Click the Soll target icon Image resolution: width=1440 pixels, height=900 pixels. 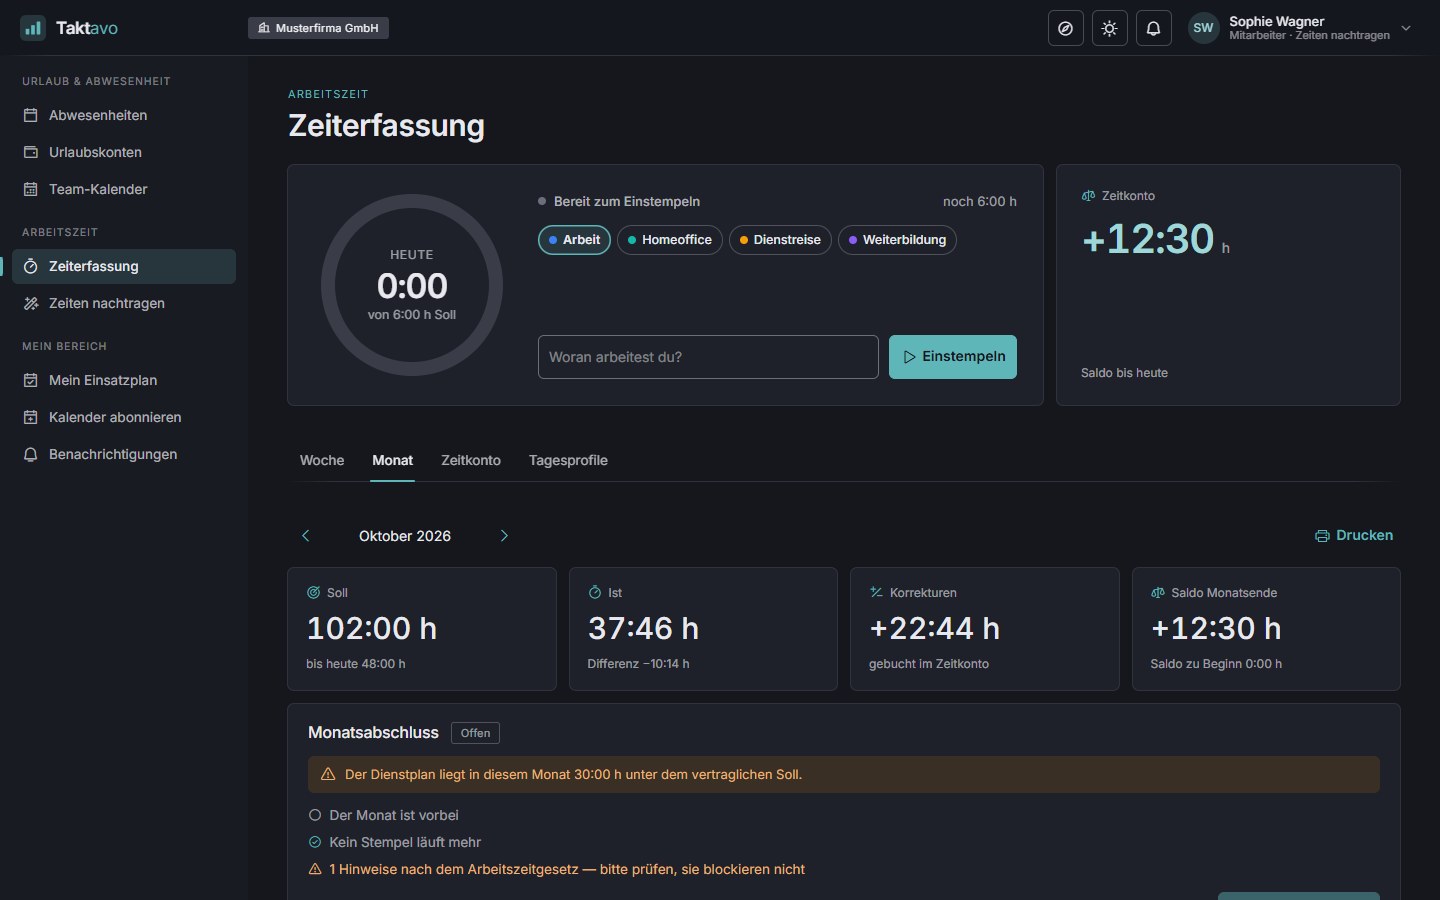point(313,593)
